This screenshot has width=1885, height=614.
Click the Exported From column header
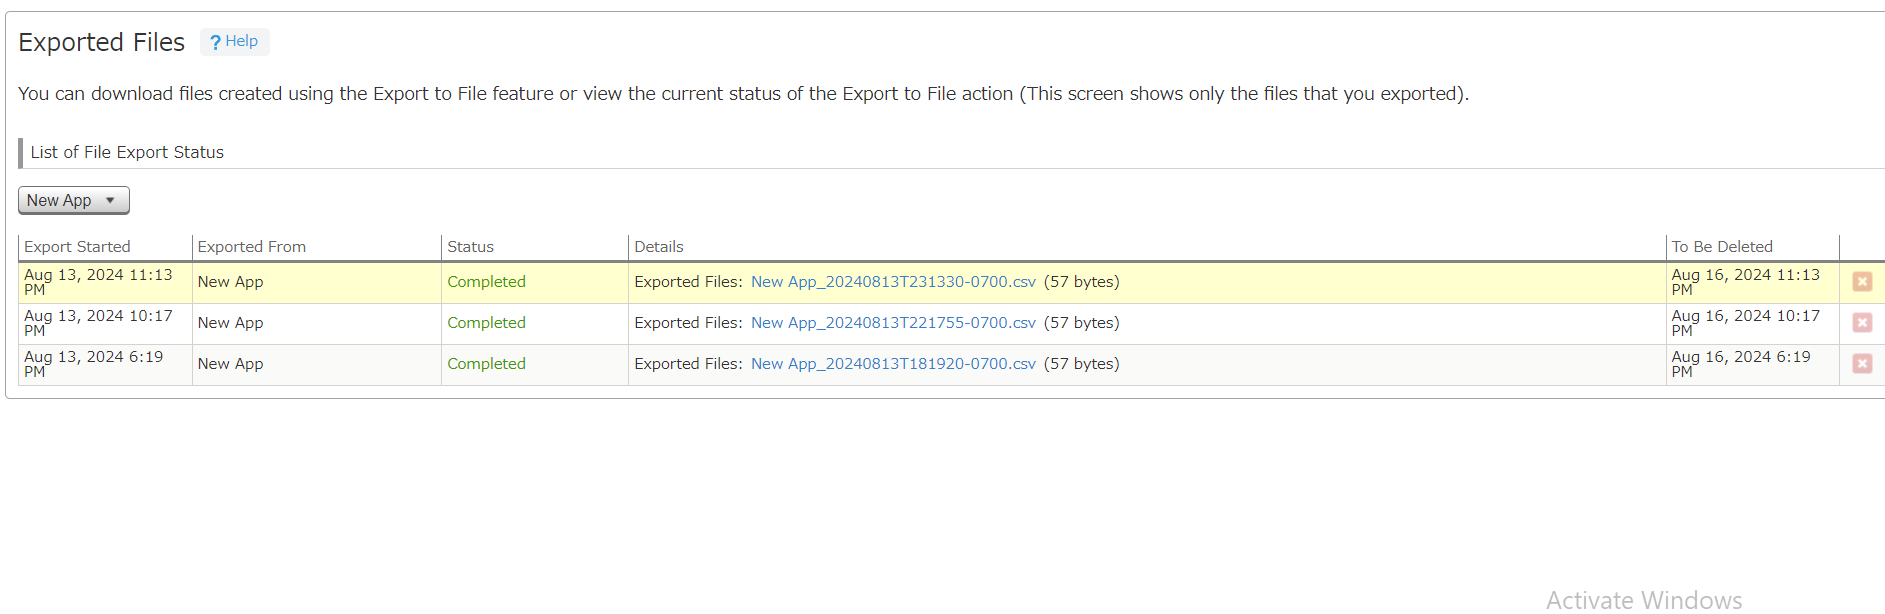[x=252, y=247]
